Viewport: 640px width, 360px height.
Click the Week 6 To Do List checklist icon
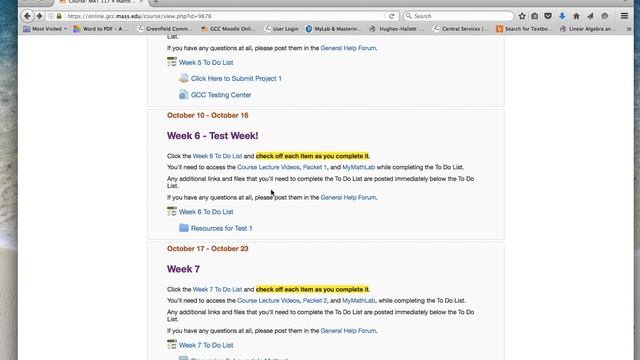point(172,211)
